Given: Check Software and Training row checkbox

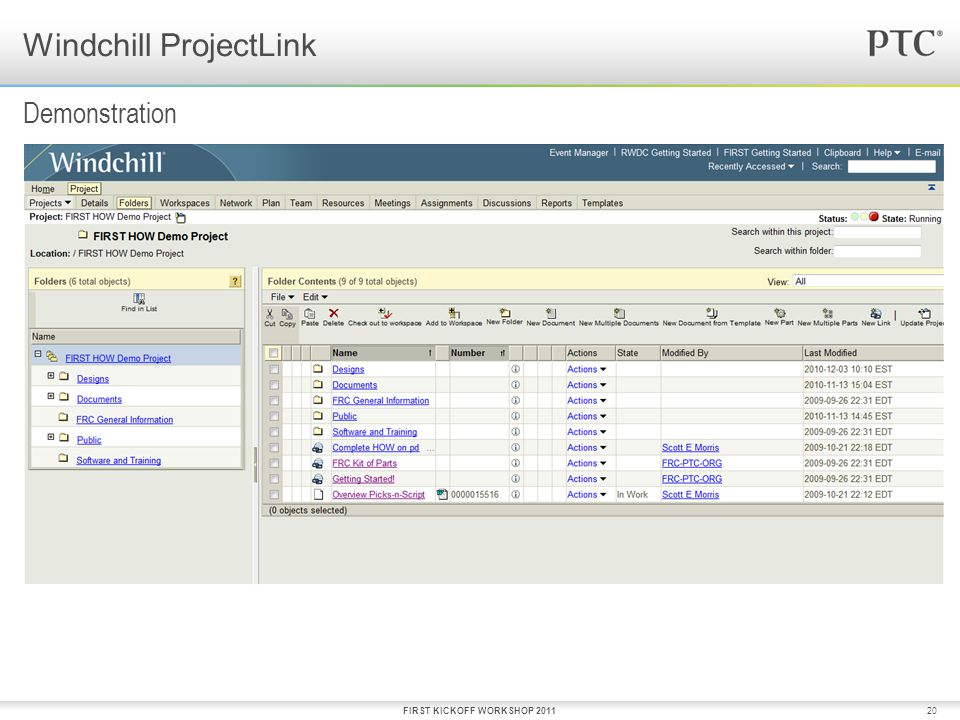Looking at the screenshot, I should point(274,432).
